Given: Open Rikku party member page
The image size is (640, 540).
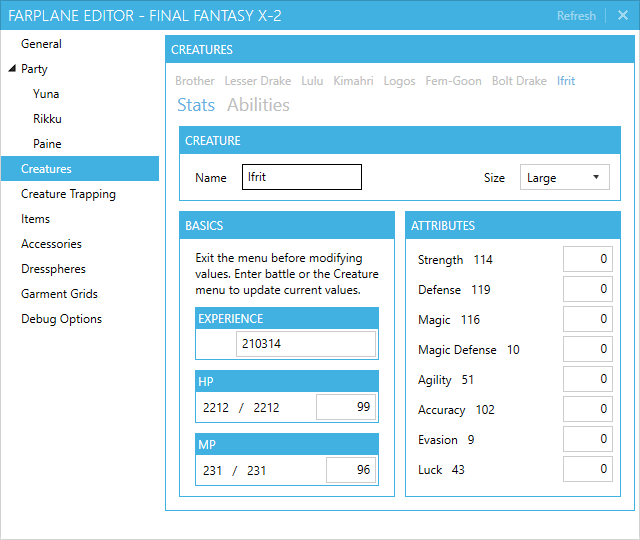Looking at the screenshot, I should coord(47,119).
